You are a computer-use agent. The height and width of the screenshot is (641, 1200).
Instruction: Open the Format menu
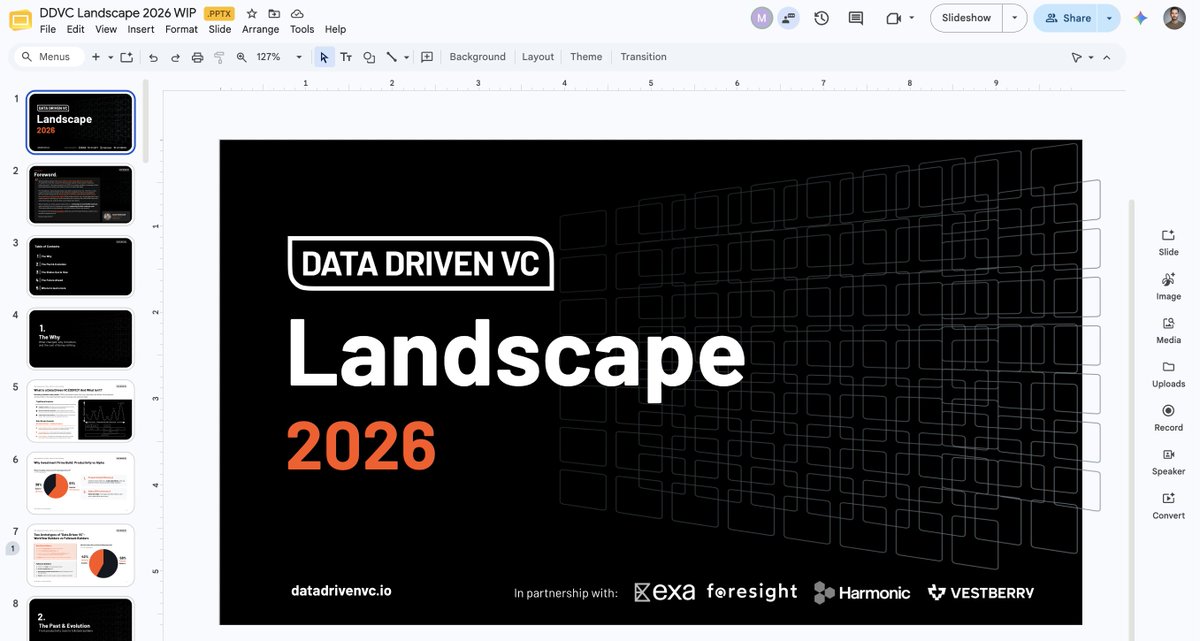pyautogui.click(x=181, y=30)
